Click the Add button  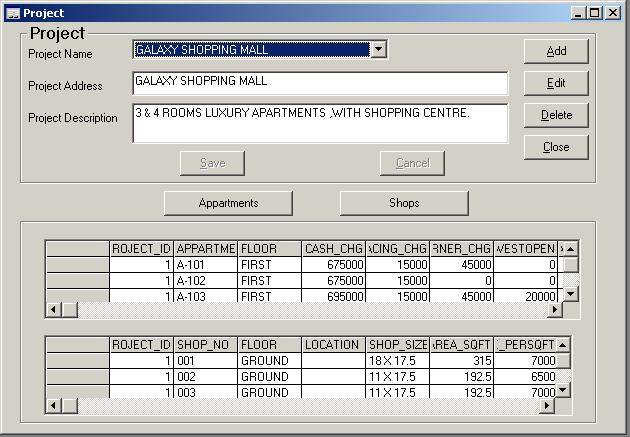point(556,51)
